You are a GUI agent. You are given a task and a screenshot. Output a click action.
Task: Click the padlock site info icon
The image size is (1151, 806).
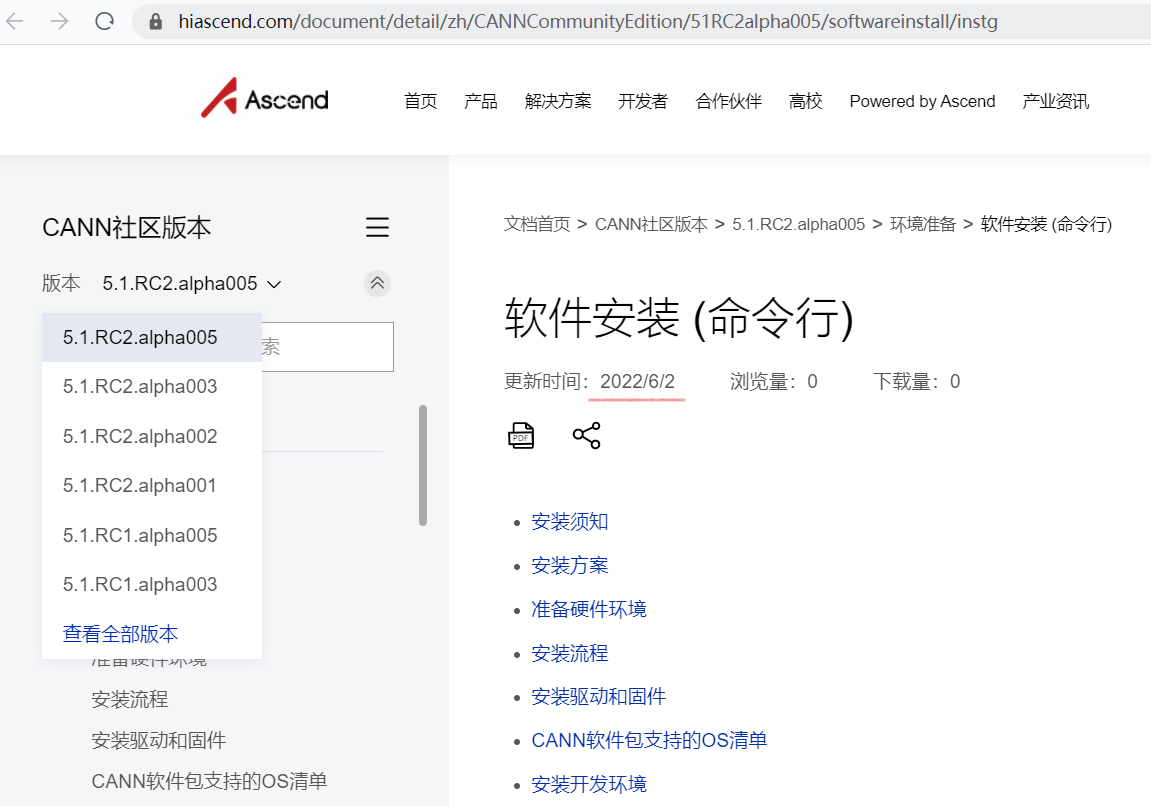[156, 21]
